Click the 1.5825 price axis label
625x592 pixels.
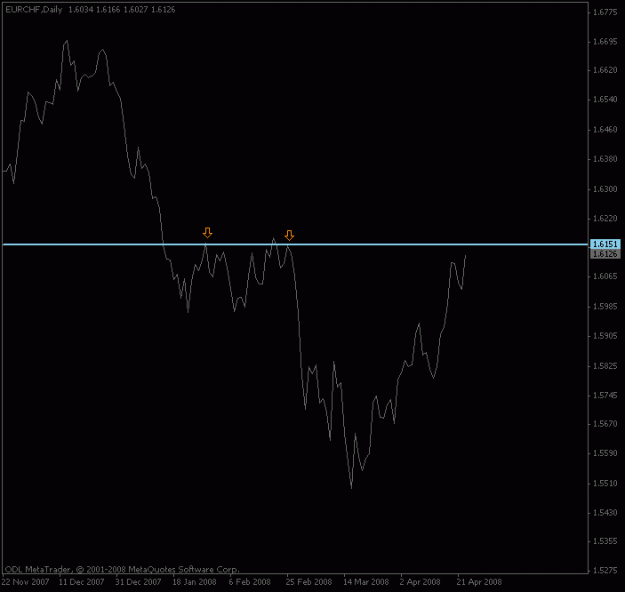605,366
